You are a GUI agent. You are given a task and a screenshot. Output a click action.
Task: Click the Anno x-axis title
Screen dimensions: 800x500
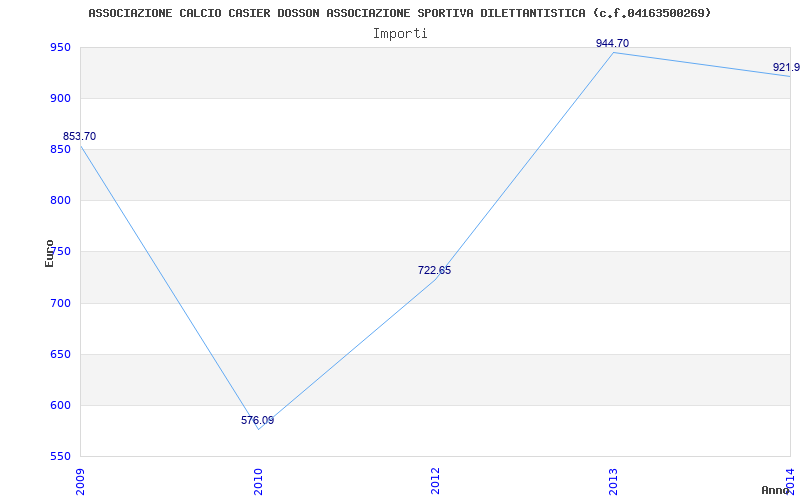click(775, 490)
